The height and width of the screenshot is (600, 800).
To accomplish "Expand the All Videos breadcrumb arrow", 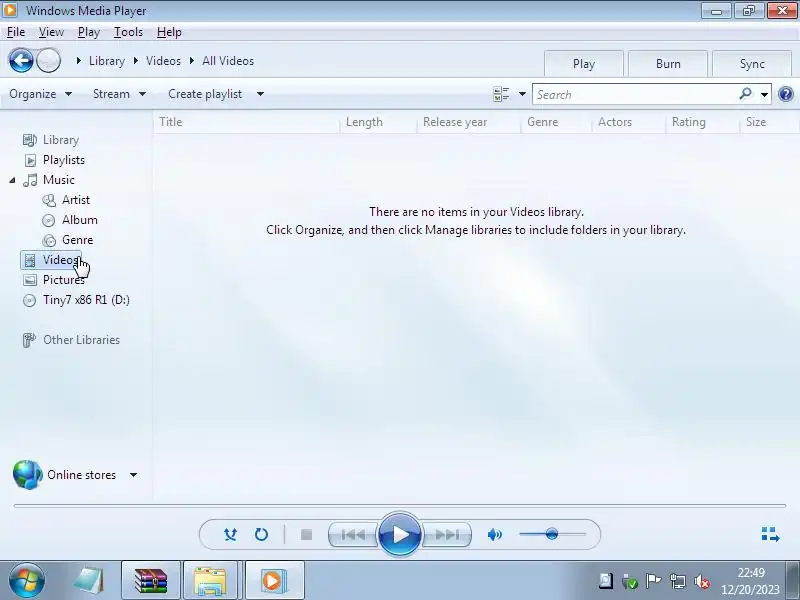I will coord(192,61).
